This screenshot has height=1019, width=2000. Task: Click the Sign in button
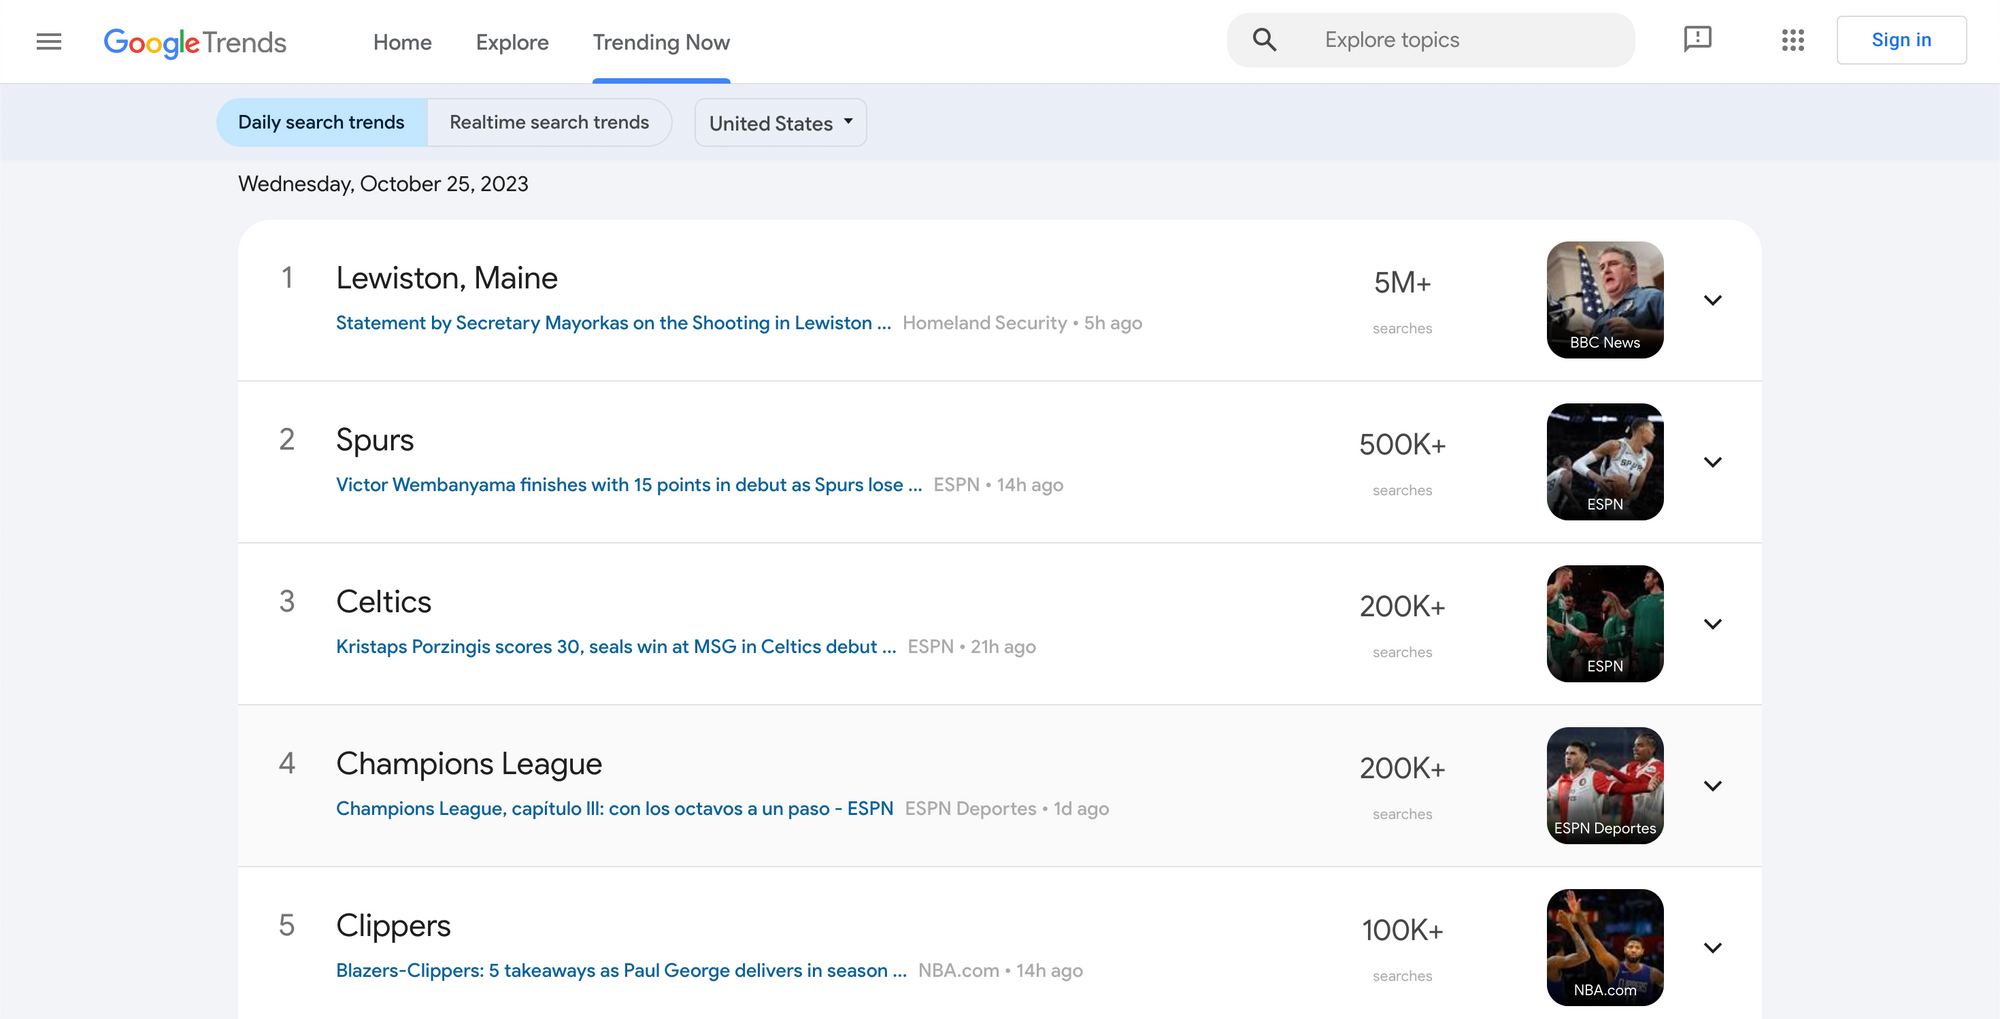[x=1901, y=40]
